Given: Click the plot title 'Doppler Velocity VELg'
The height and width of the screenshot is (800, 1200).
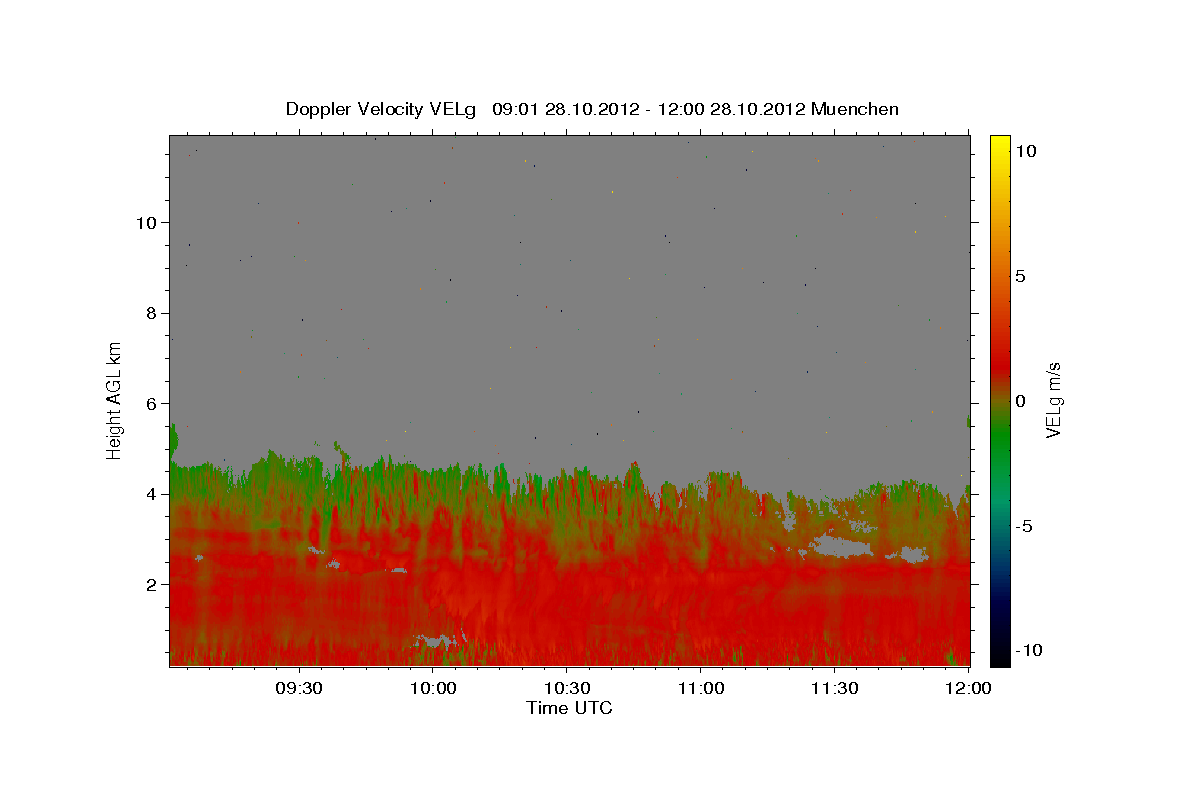Looking at the screenshot, I should (381, 109).
